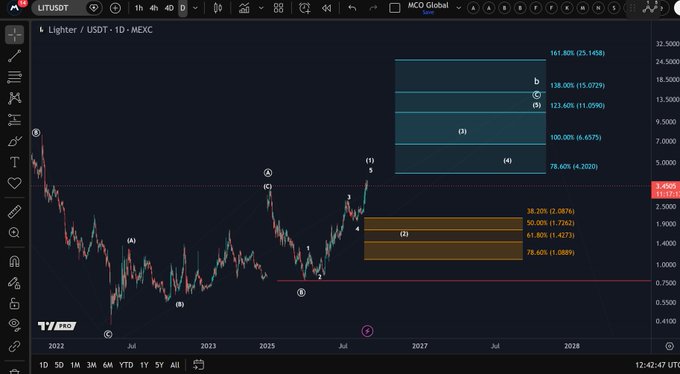Select the S favorite toolbar item
This screenshot has height=374, width=680.
(x=614, y=8)
